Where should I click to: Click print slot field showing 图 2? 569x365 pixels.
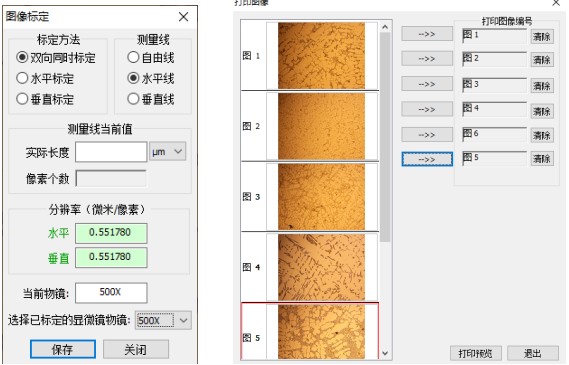click(495, 59)
